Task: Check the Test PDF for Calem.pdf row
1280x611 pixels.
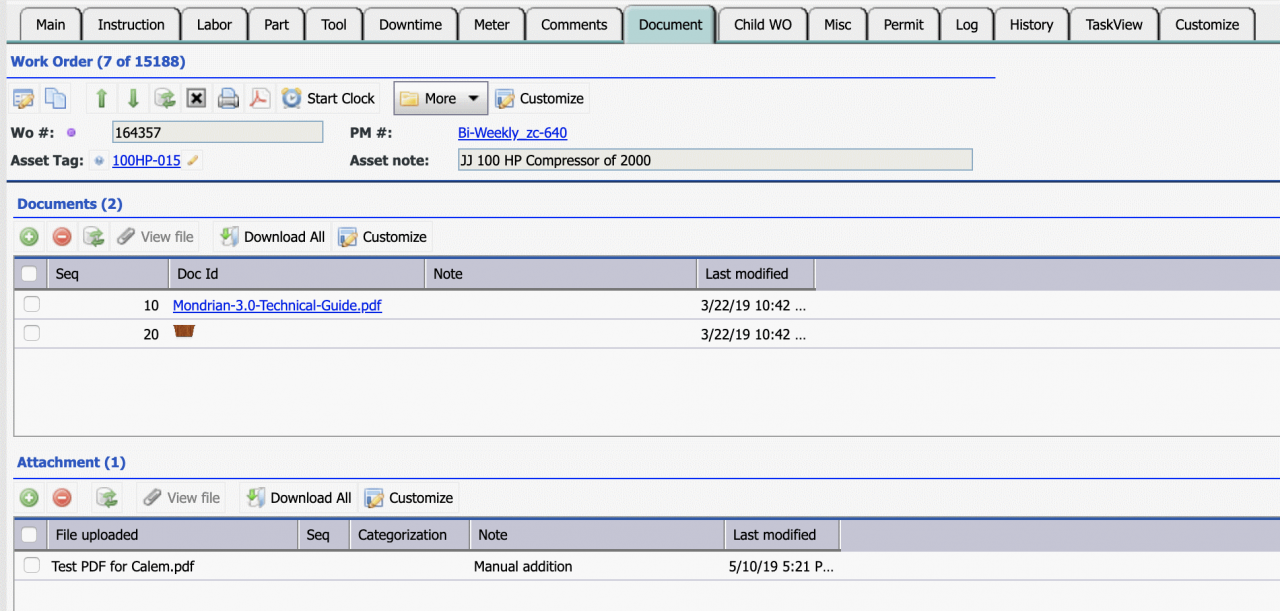Action: coord(32,565)
